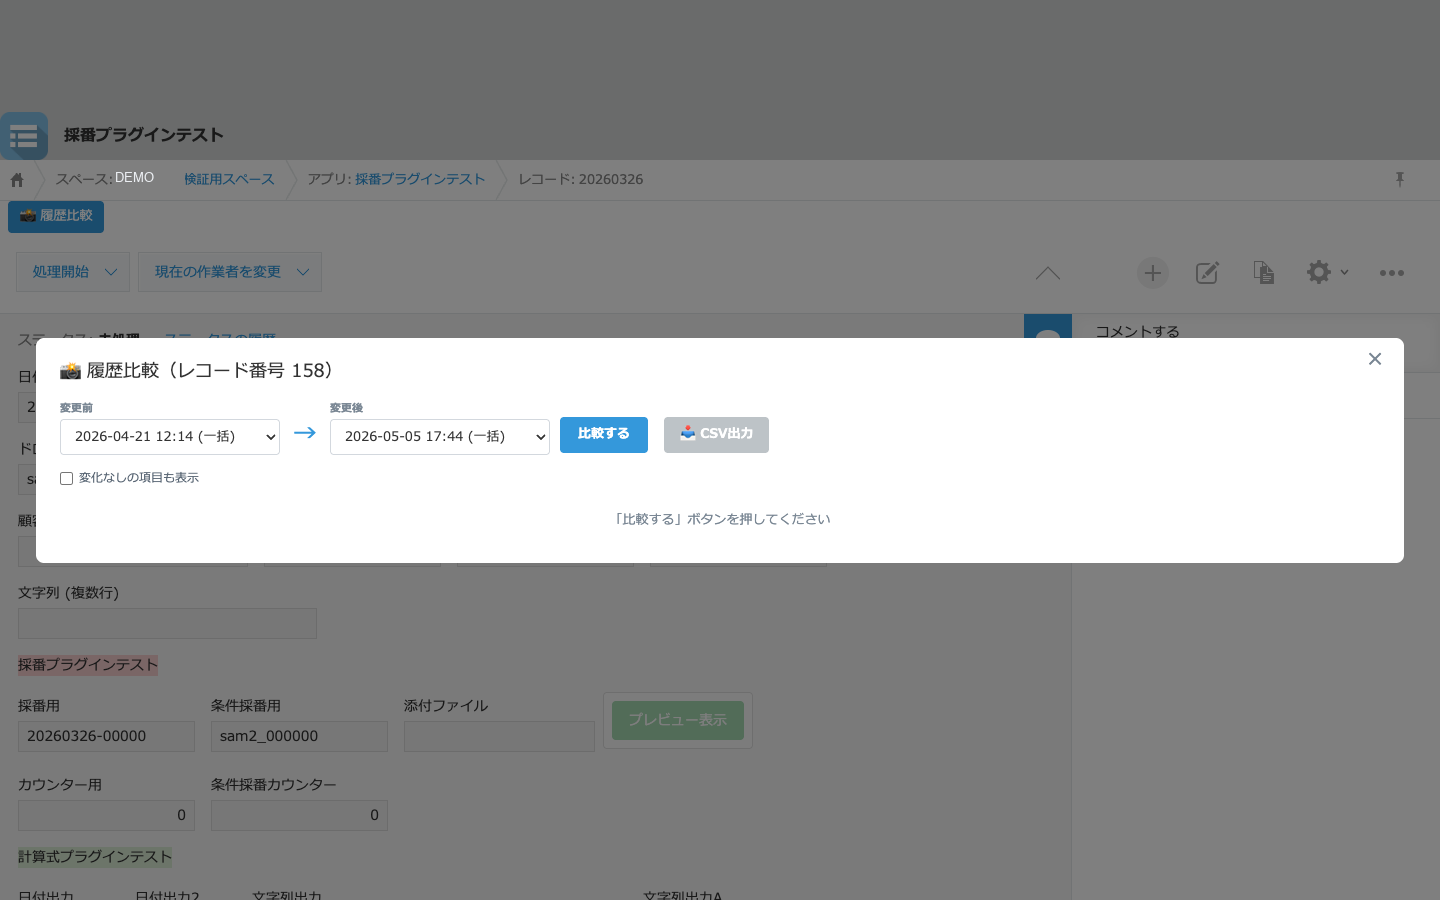Click the カウンター用 number field
The image size is (1440, 900).
[x=106, y=815]
